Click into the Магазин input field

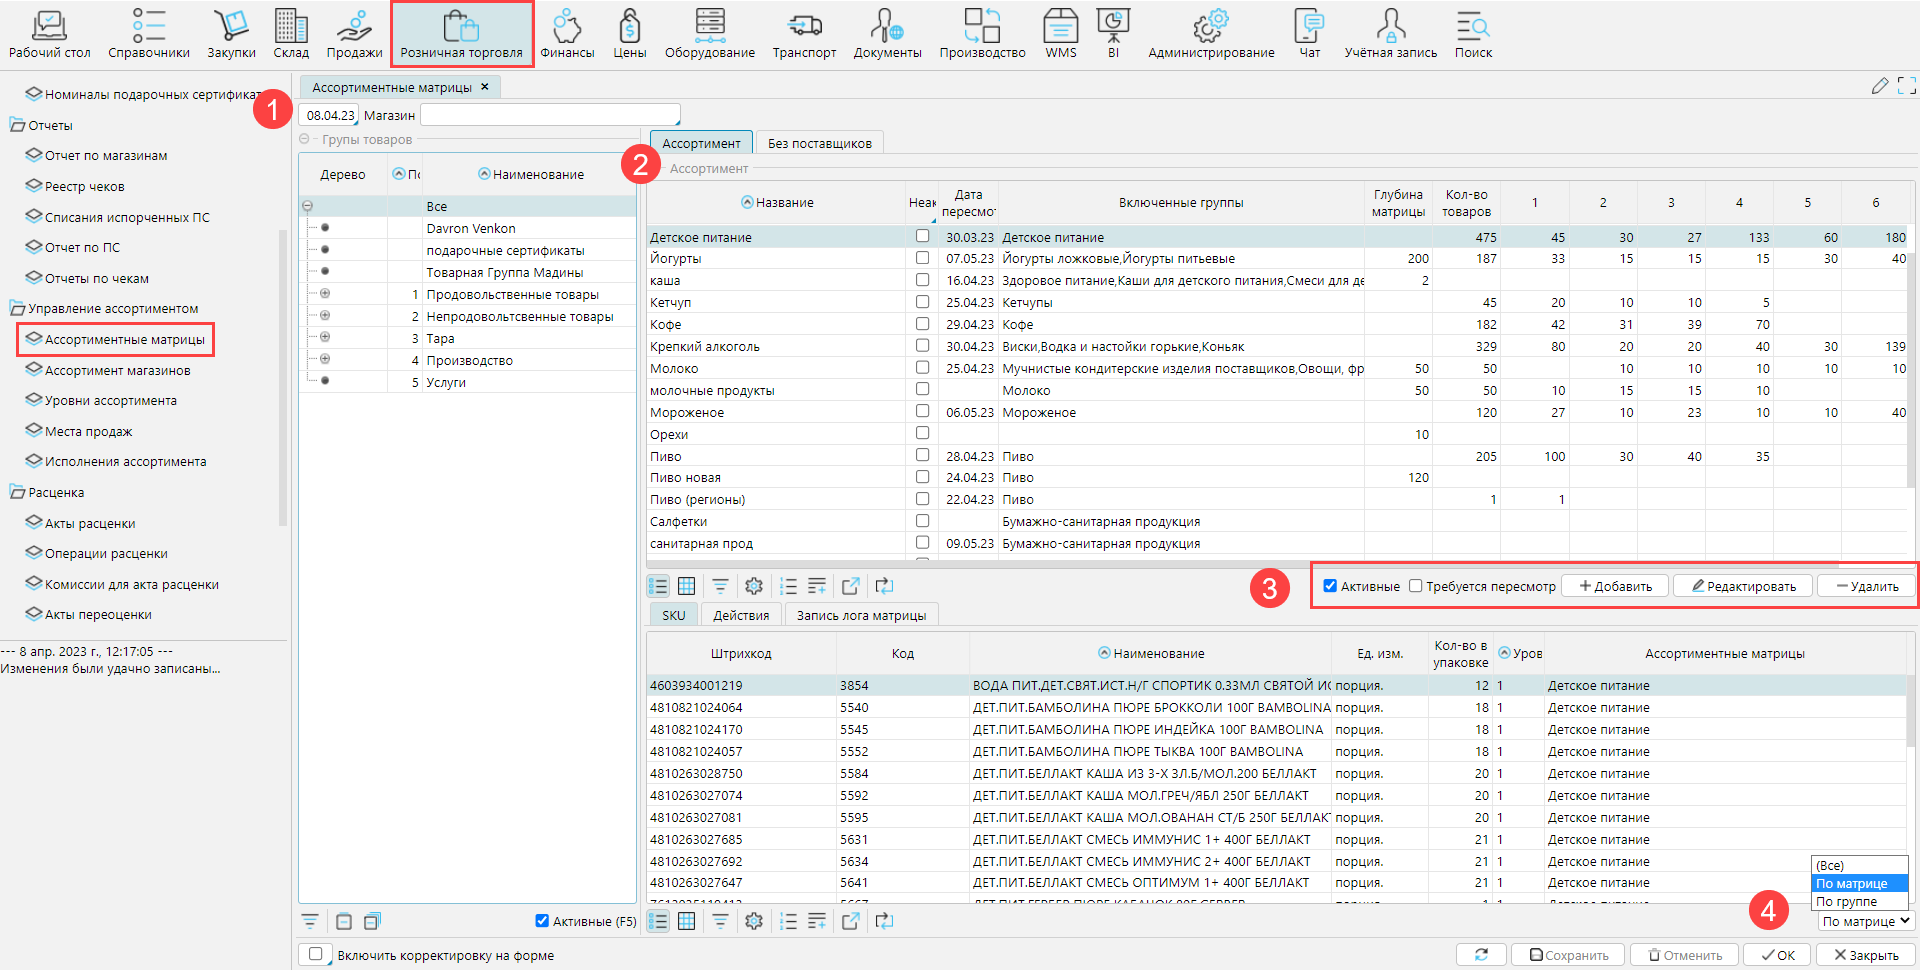click(549, 115)
